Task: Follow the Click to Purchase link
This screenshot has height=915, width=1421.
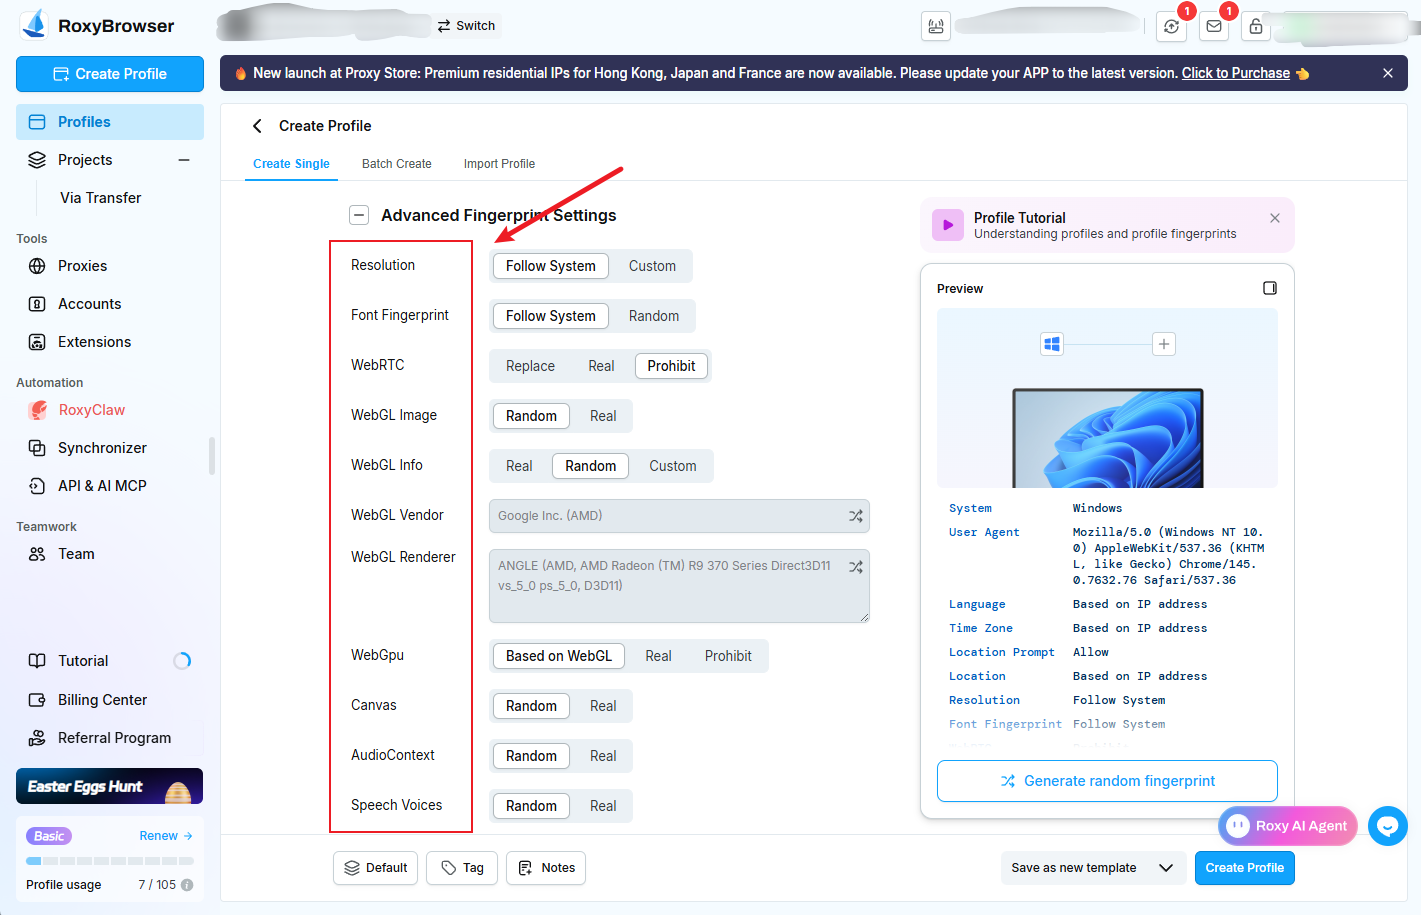Action: (1235, 73)
